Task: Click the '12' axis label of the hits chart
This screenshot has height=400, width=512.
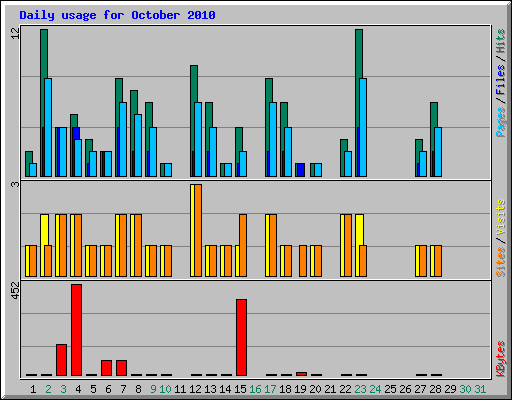Action: click(x=15, y=33)
